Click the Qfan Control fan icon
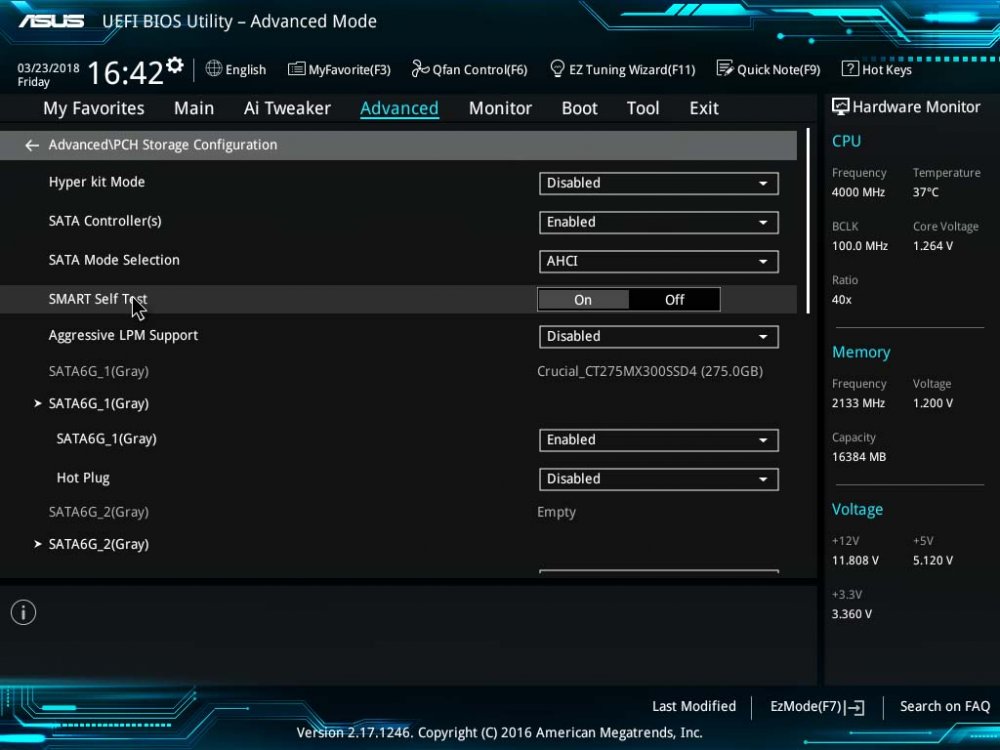 (420, 68)
